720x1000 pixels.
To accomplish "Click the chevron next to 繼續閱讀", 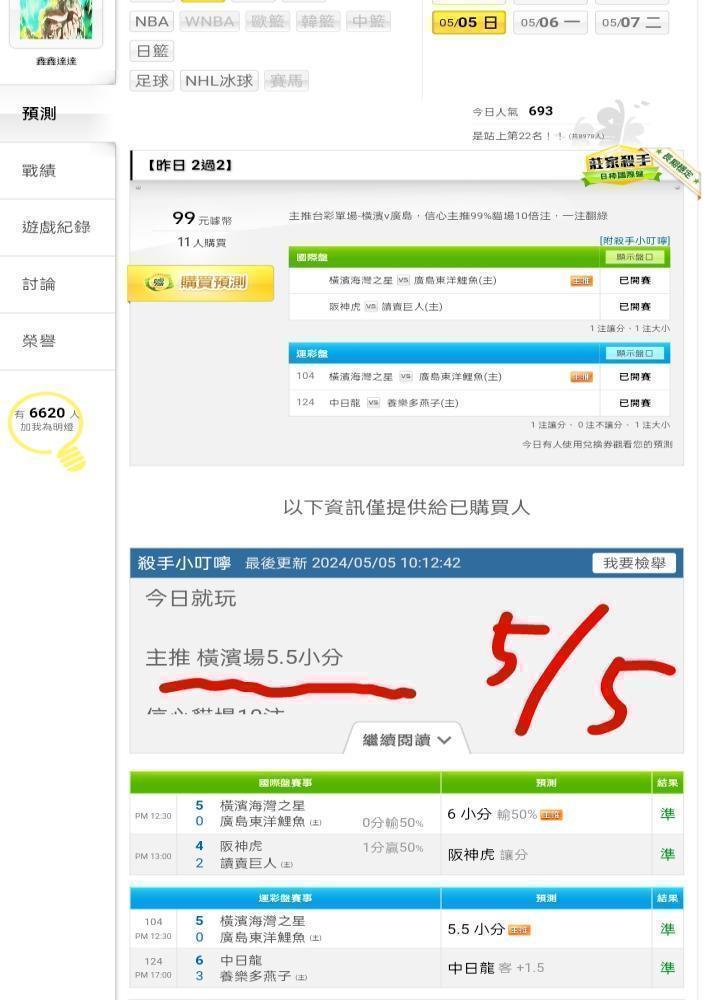I will 444,740.
